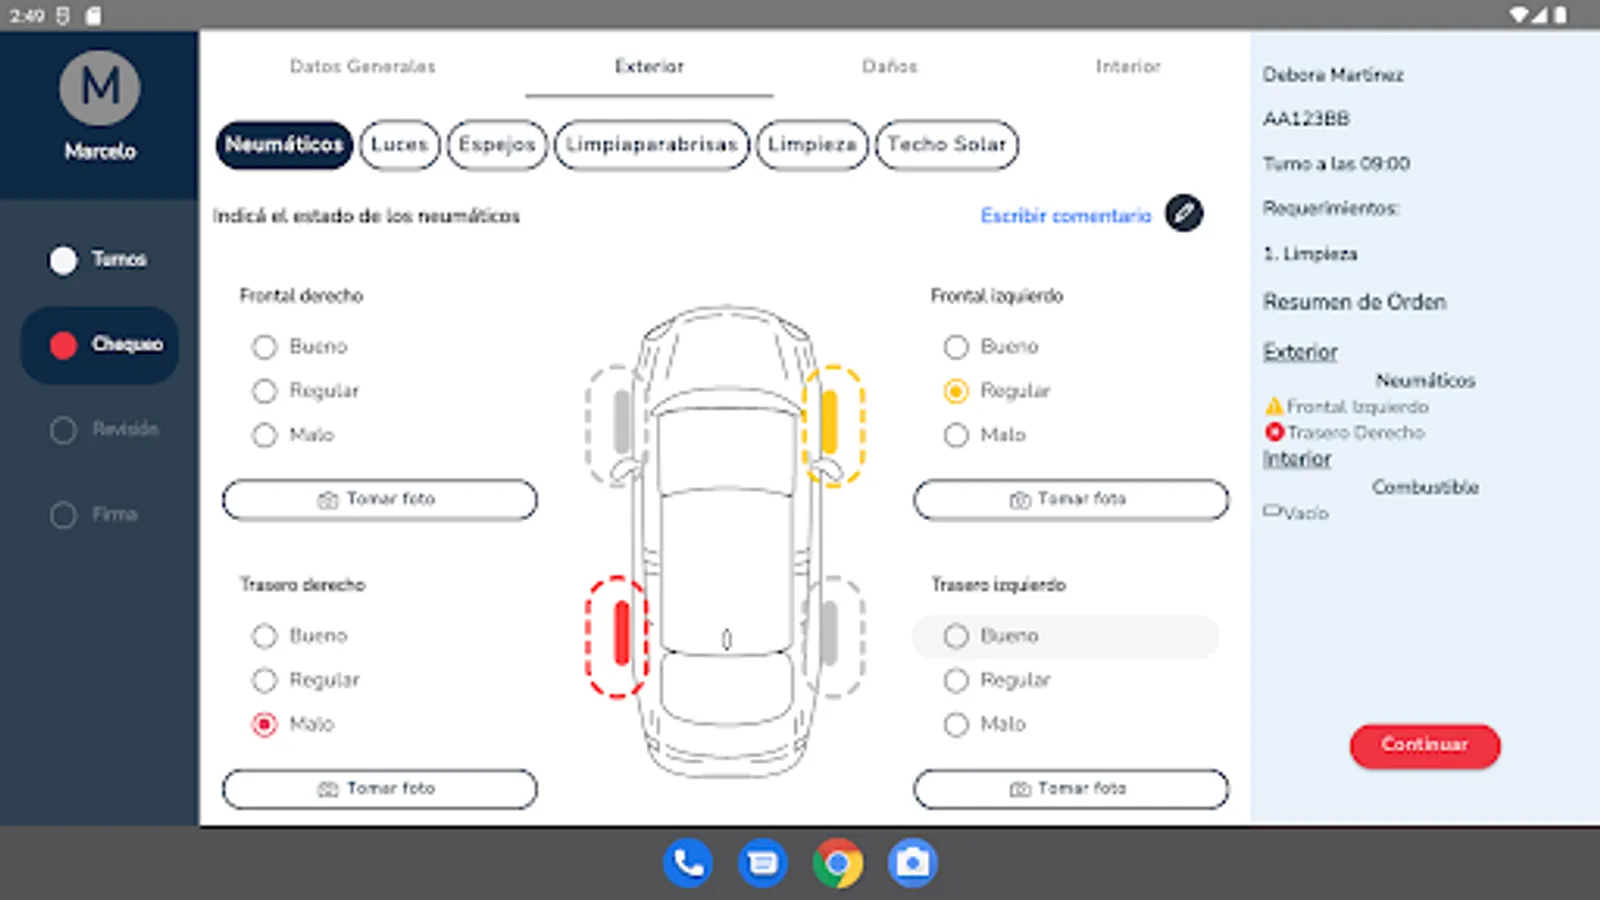The image size is (1600, 900).
Task: Select the front left tire on car diagram
Action: (832, 425)
